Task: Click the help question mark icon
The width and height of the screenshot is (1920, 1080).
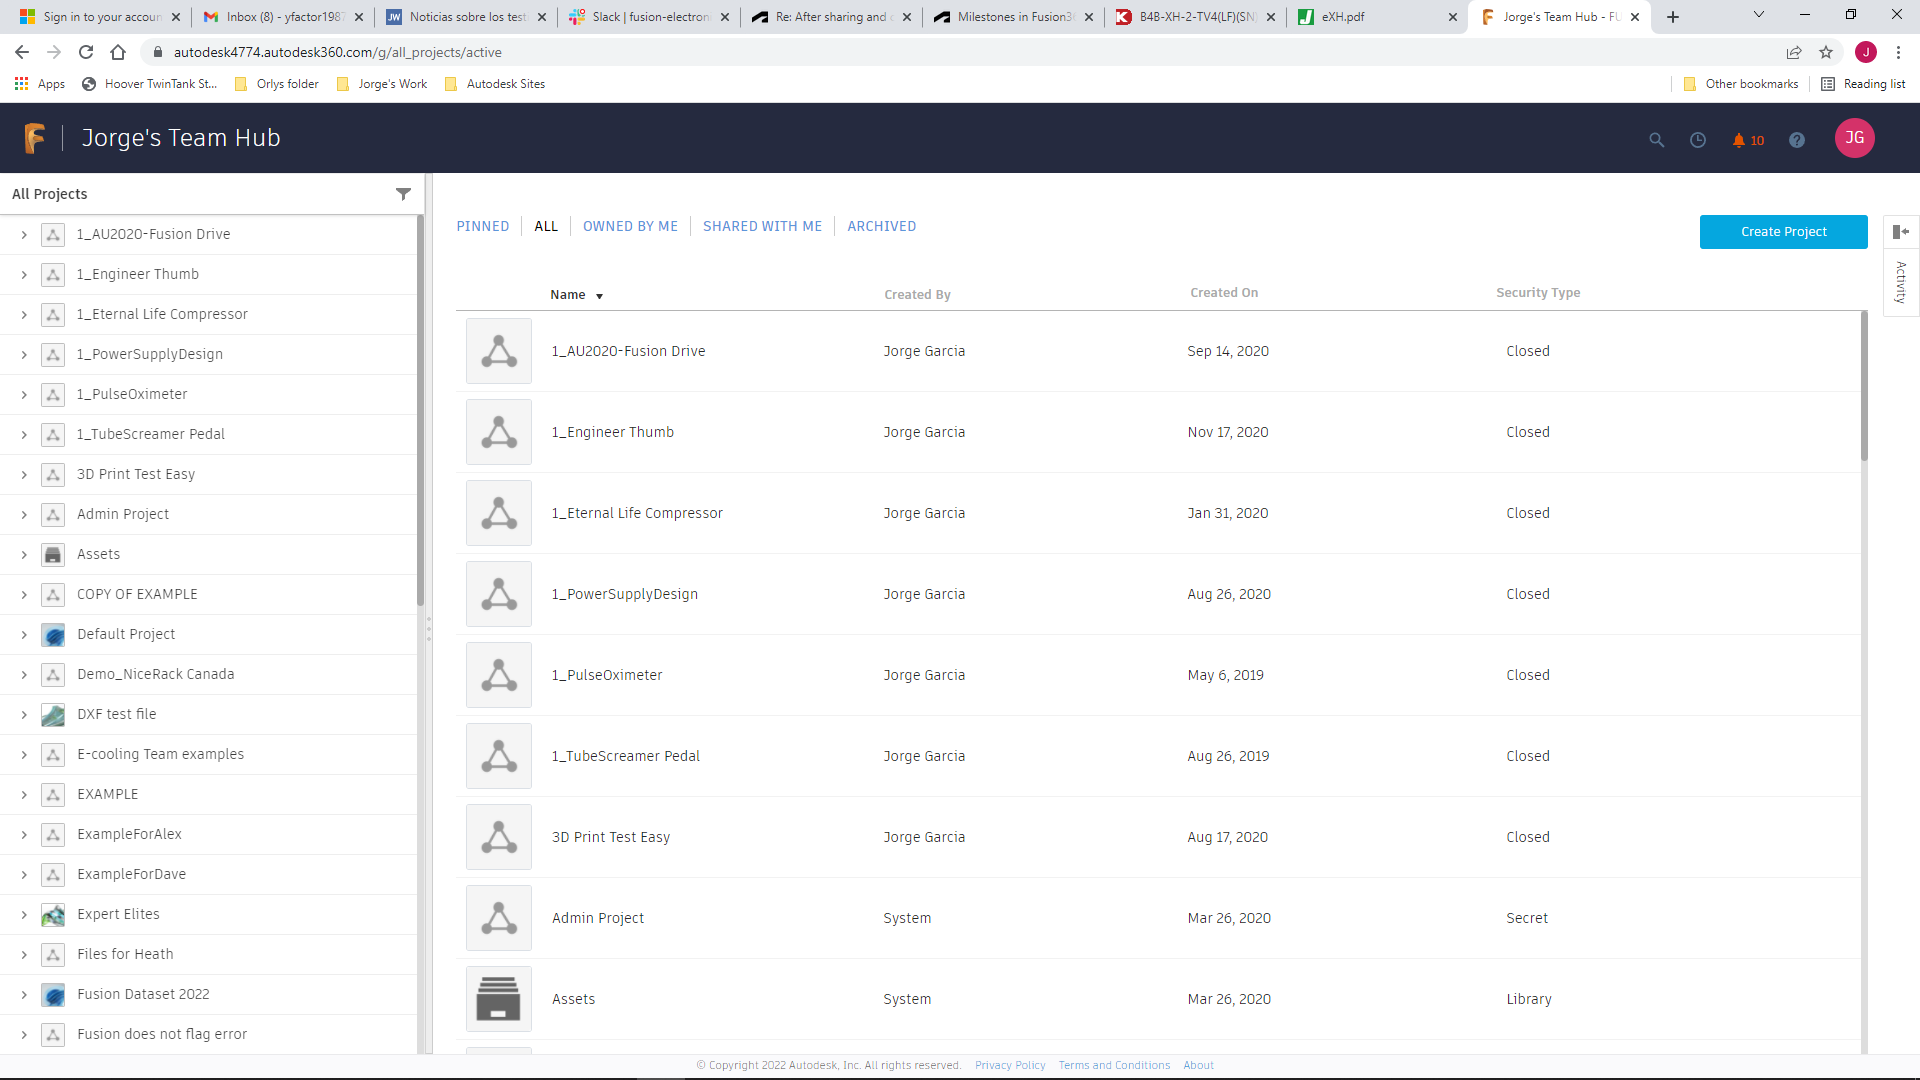Action: (x=1796, y=140)
